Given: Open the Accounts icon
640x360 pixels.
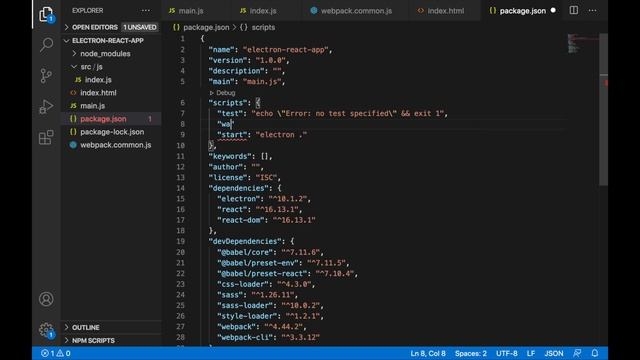Looking at the screenshot, I should tap(46, 299).
